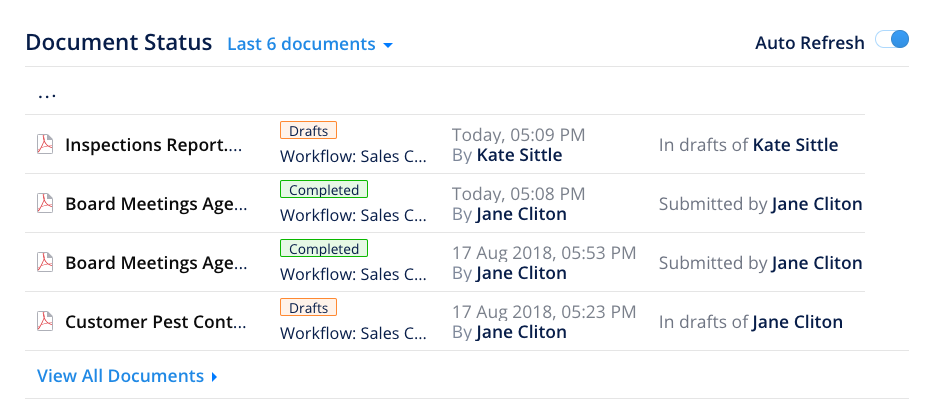The width and height of the screenshot is (932, 401).
Task: Click the ellipsis above the document list
Action: click(x=47, y=94)
